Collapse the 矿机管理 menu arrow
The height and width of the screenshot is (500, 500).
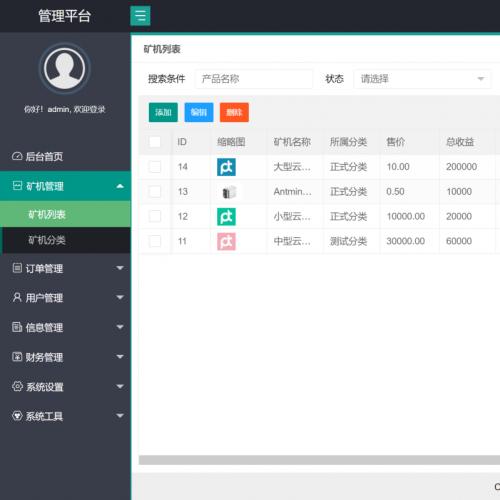(x=120, y=186)
